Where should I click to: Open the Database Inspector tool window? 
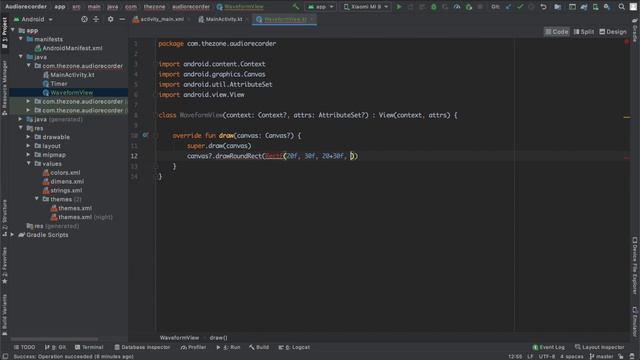pos(142,347)
